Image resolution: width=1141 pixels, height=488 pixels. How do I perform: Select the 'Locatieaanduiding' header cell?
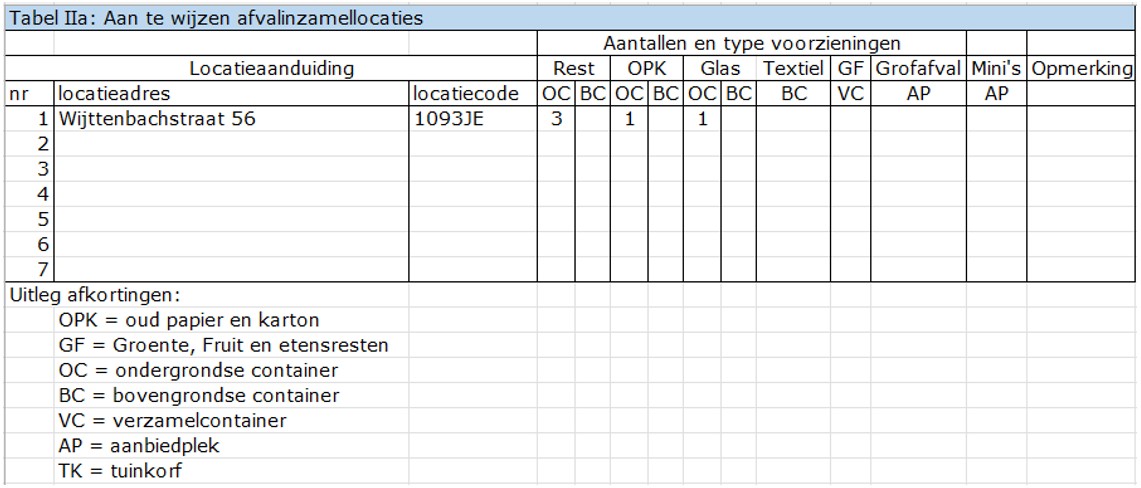(x=272, y=69)
